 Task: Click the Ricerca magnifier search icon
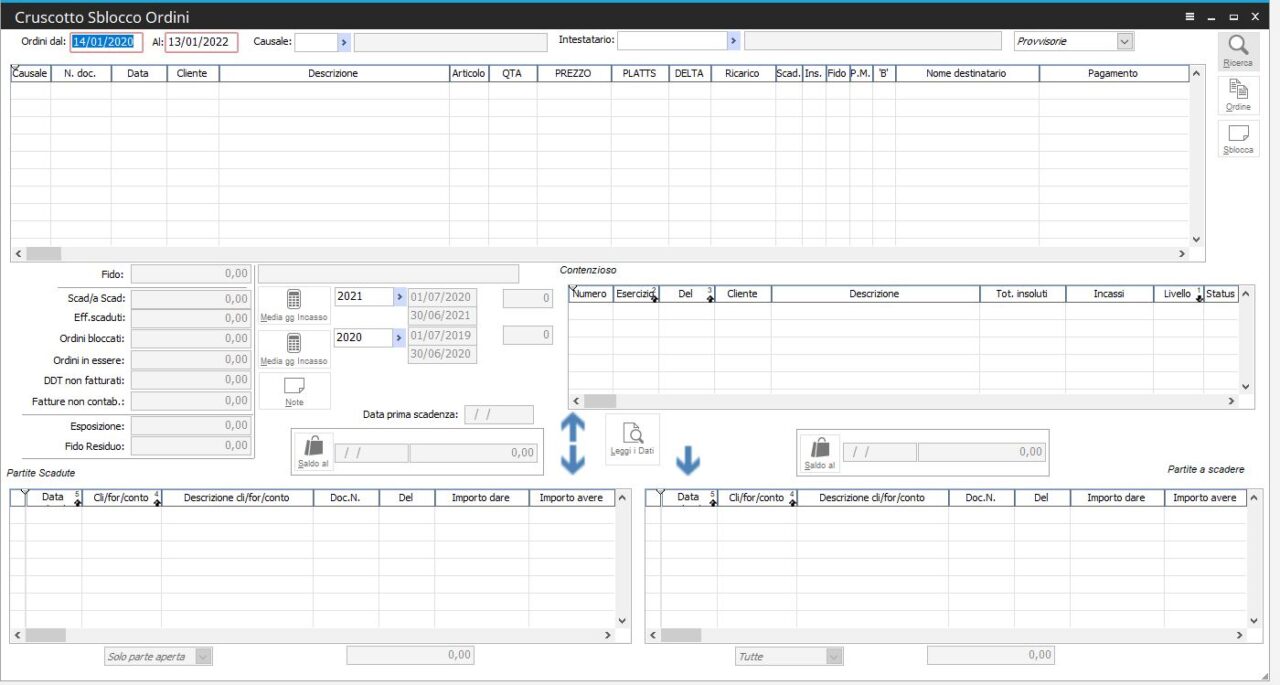1238,46
